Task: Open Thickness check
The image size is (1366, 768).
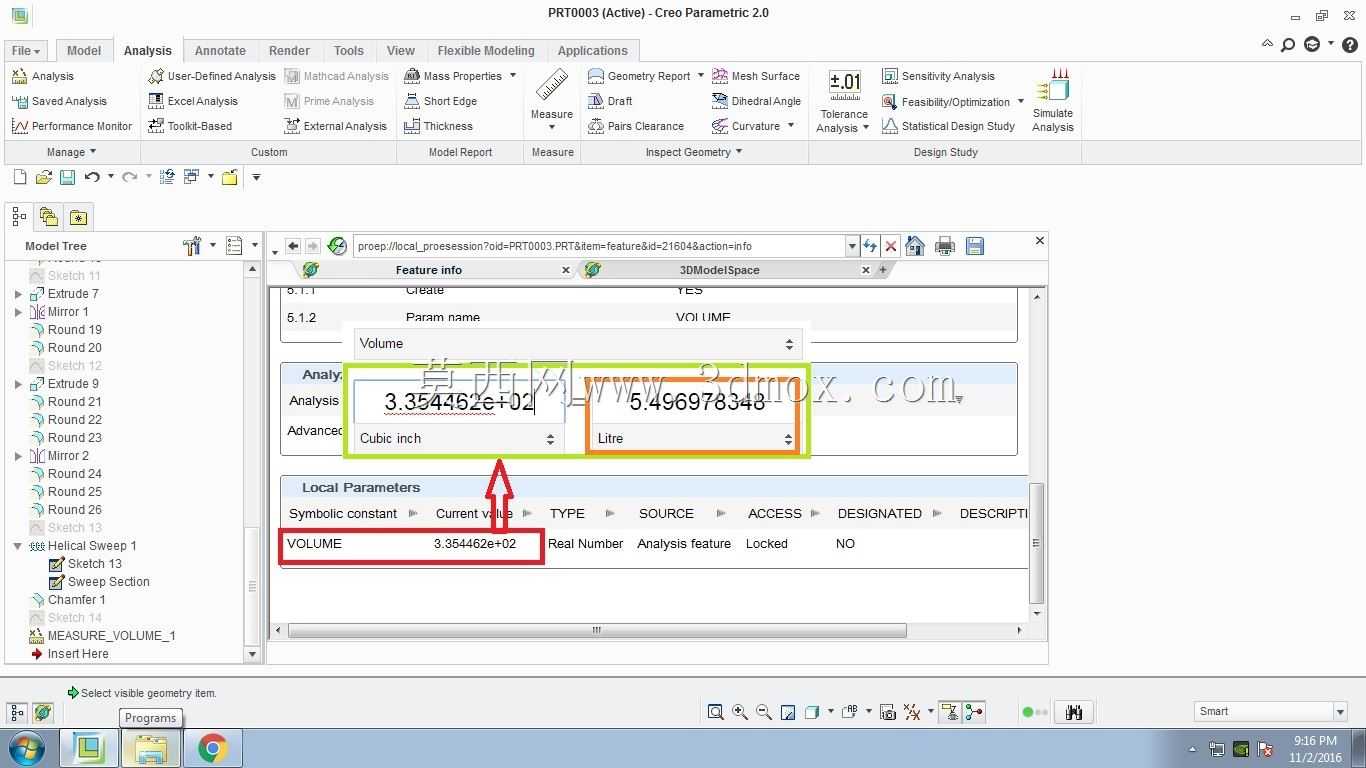Action: [438, 126]
